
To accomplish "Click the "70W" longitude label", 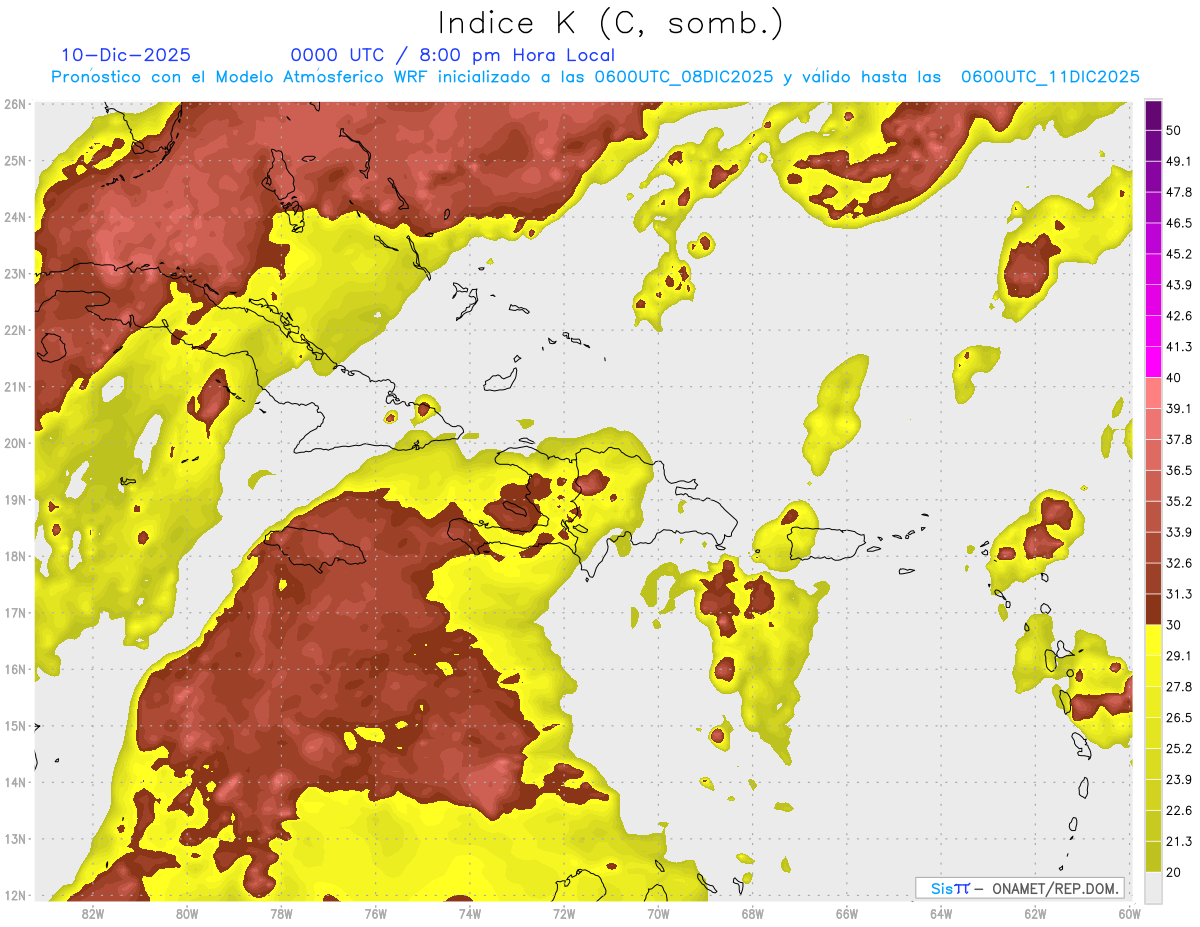I will click(658, 914).
